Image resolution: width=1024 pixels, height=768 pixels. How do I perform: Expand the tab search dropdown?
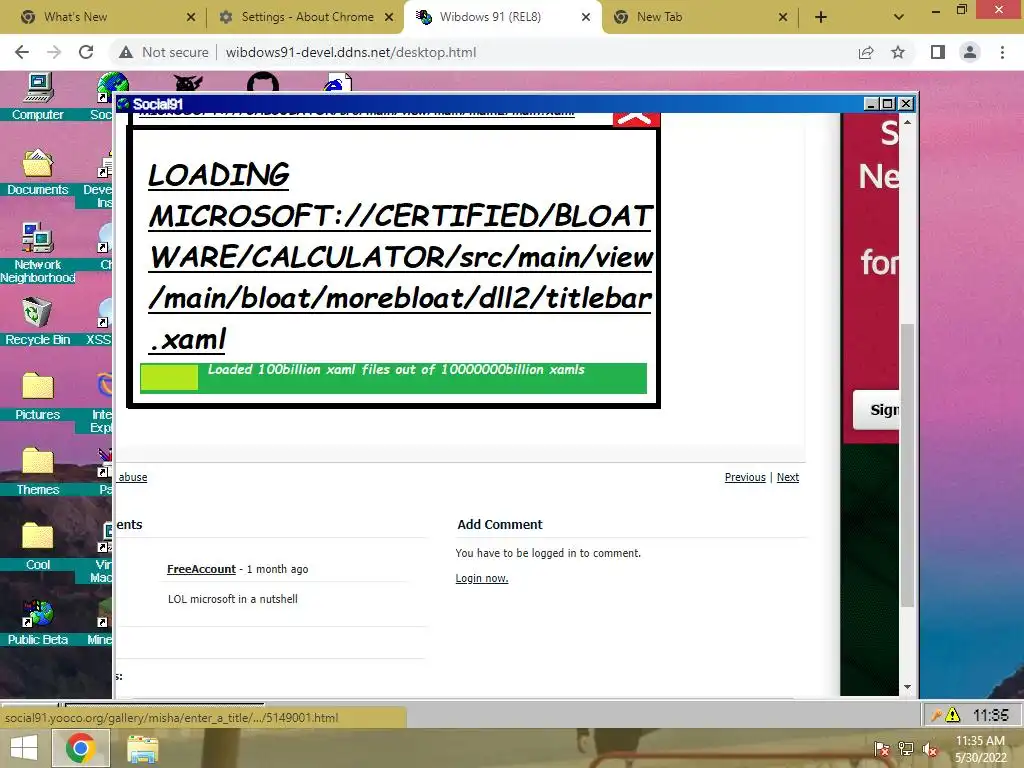(899, 17)
